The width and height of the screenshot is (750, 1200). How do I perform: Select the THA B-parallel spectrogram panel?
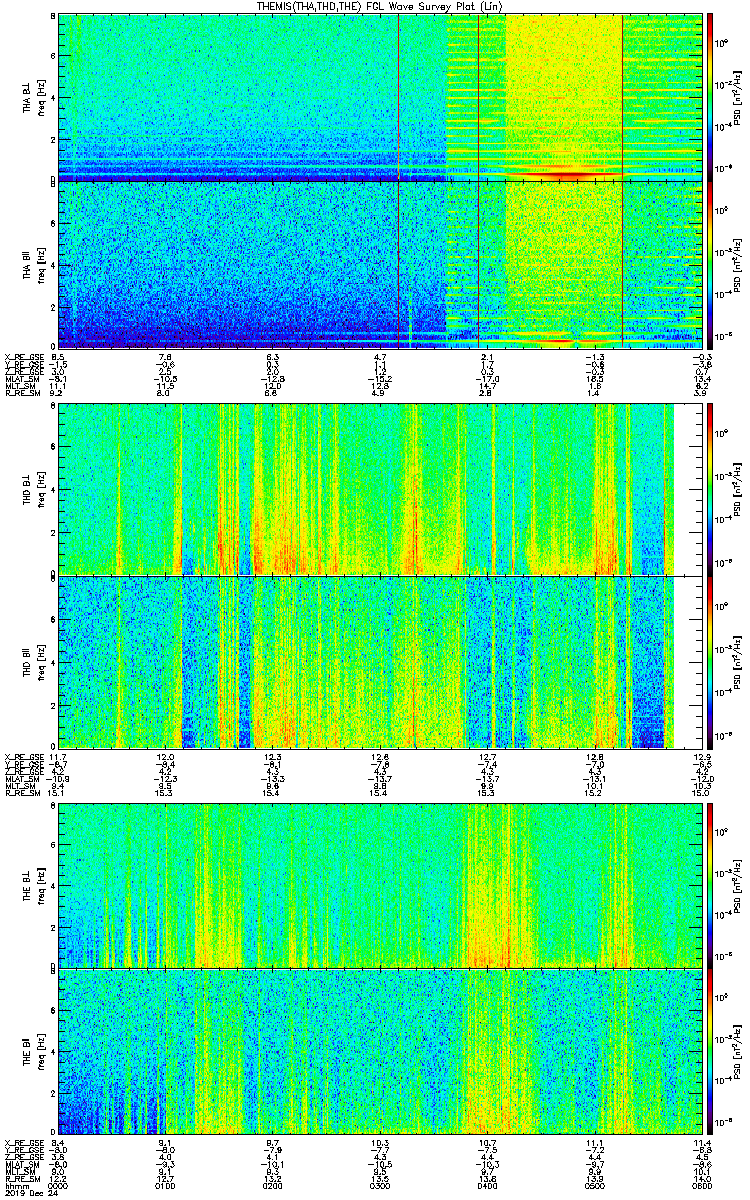(379, 264)
